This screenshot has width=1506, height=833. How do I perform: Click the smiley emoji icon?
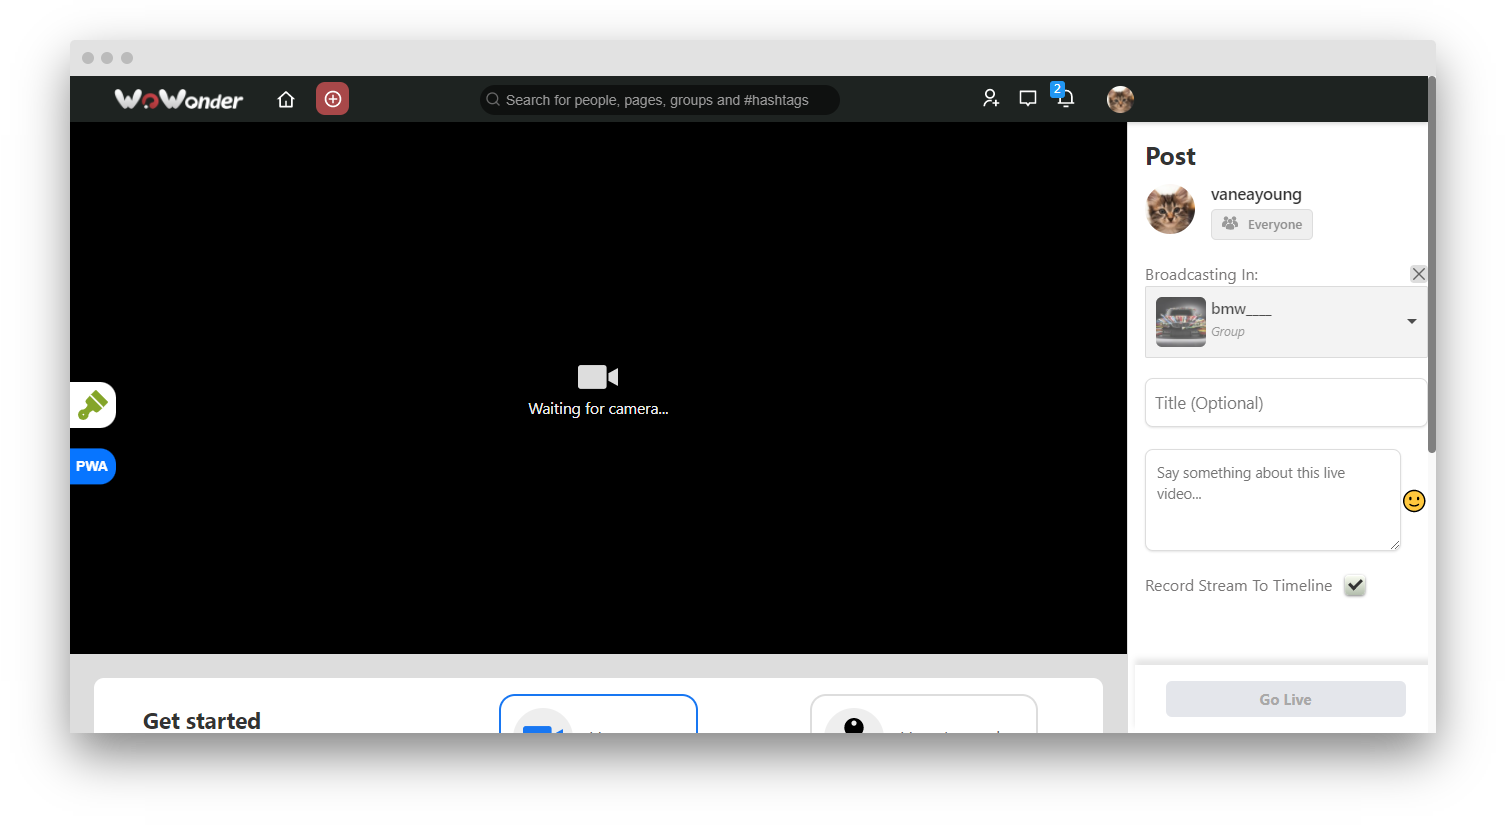(x=1413, y=500)
